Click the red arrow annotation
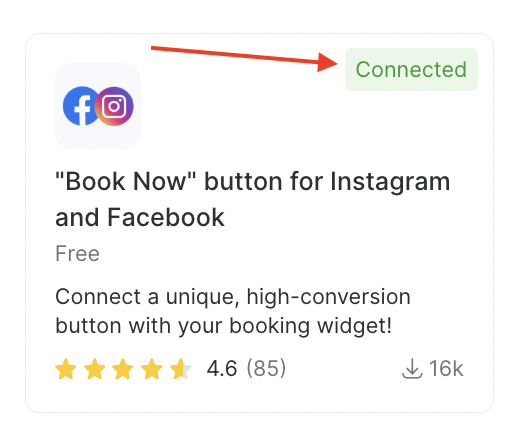 (244, 59)
